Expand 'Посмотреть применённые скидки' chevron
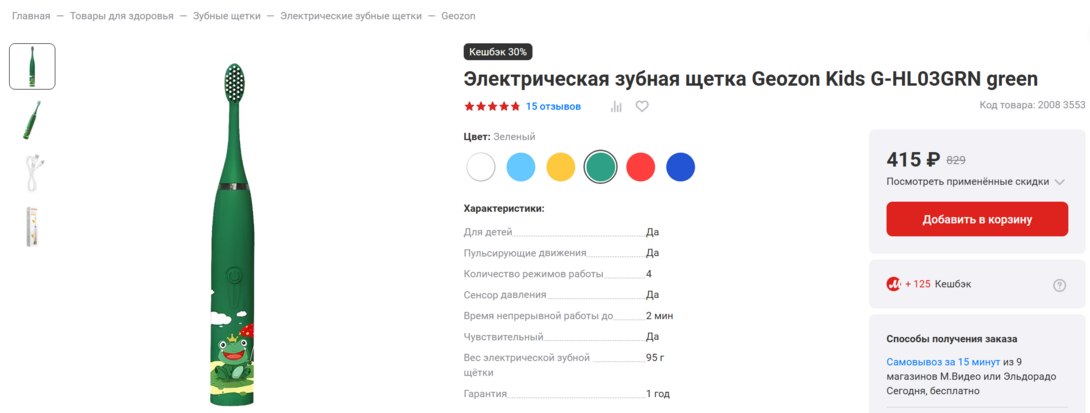This screenshot has width=1090, height=413. click(x=1059, y=182)
